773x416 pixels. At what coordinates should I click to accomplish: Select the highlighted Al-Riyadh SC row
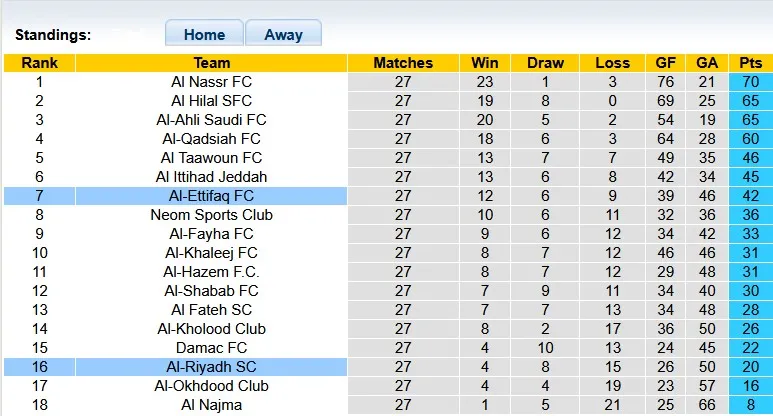211,367
